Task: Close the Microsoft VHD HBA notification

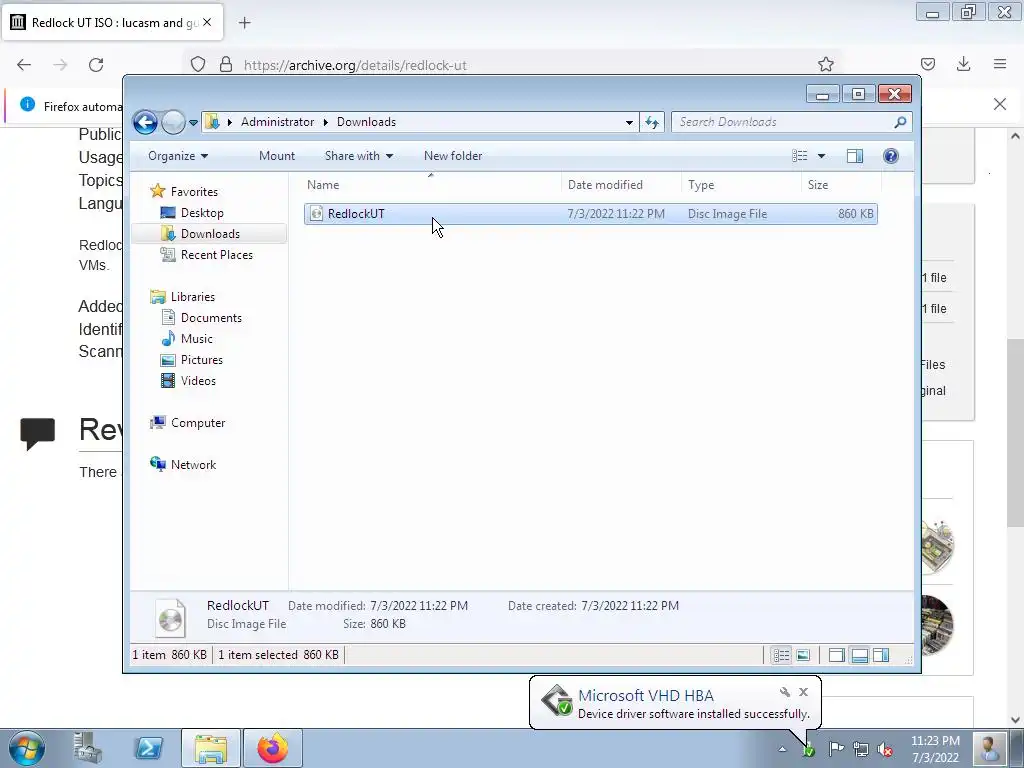Action: [x=803, y=692]
